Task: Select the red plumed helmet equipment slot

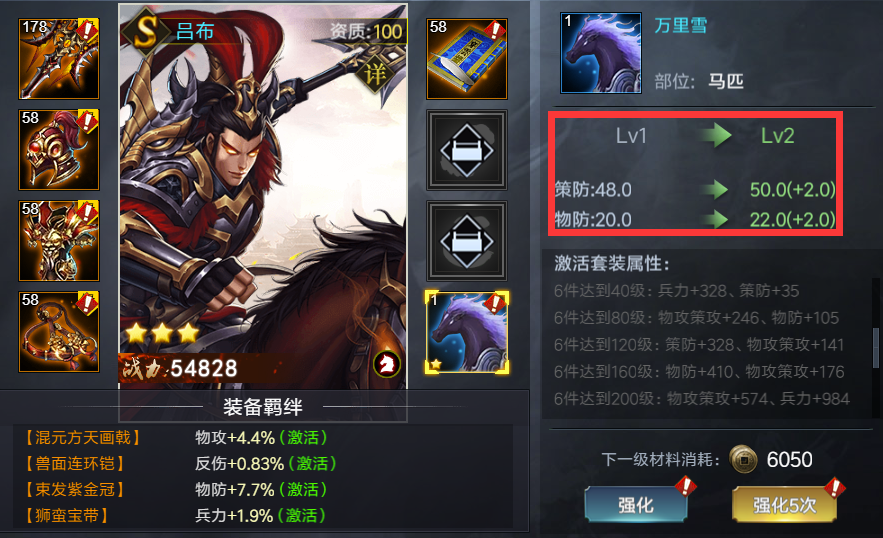Action: [x=59, y=149]
